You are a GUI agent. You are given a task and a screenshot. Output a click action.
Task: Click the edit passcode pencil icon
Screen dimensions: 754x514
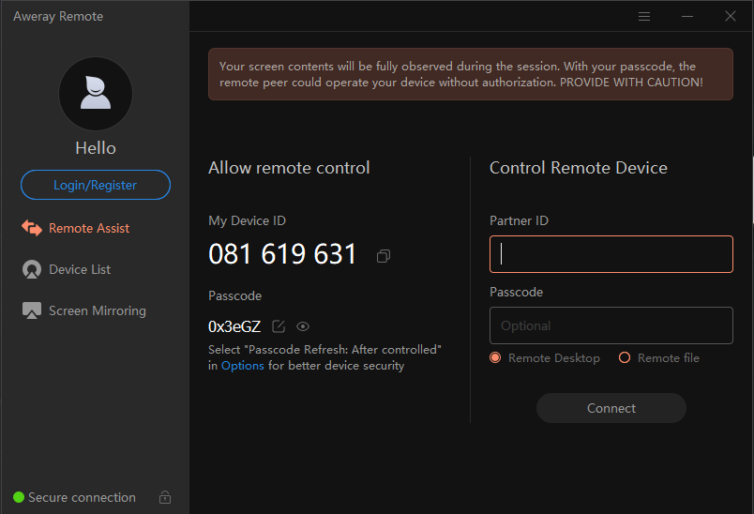pos(279,326)
